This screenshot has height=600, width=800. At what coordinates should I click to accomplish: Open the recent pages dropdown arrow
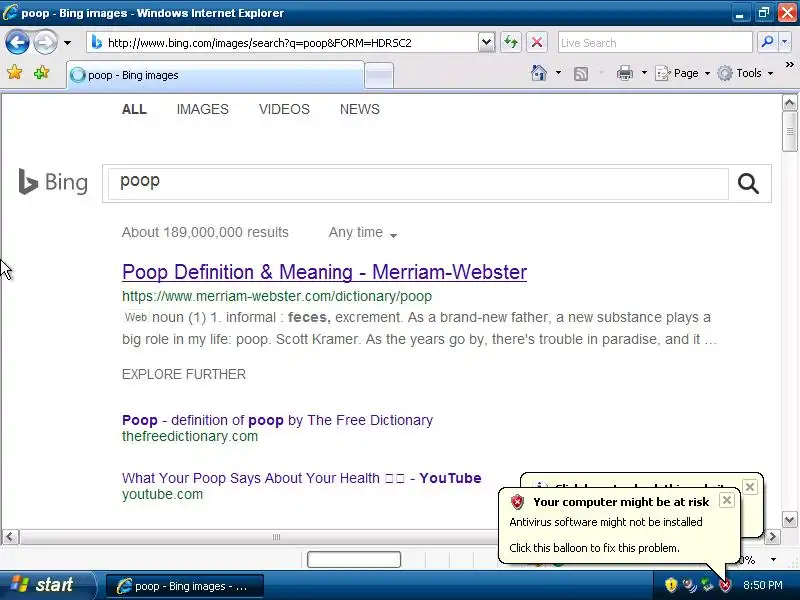67,43
